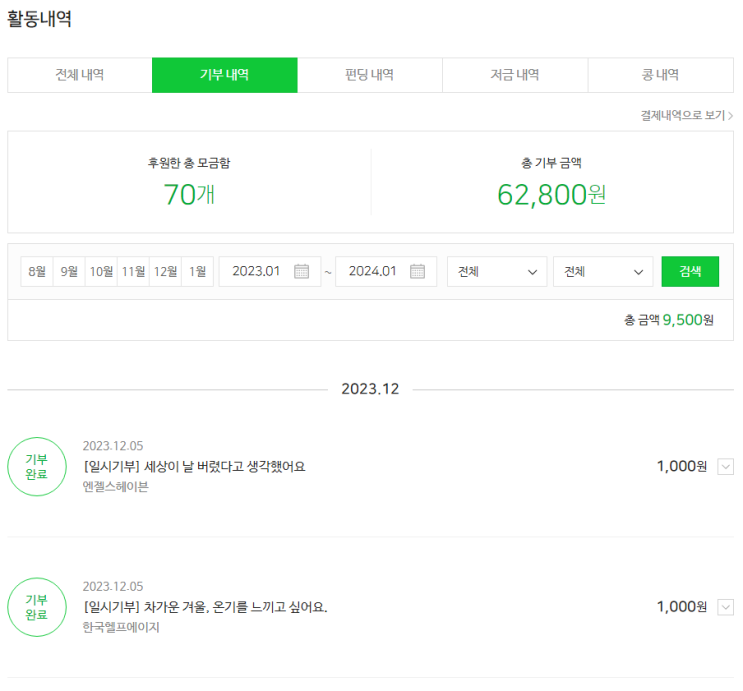Open the 세상이 날 버렸다고 생각했어요 donation title
743x691 pixels.
click(194, 466)
